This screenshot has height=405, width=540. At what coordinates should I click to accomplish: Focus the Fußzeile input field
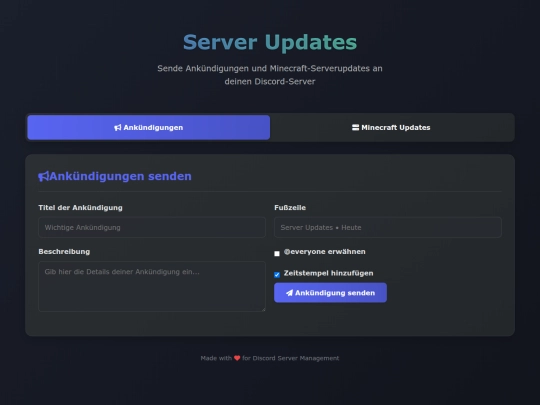tap(388, 227)
